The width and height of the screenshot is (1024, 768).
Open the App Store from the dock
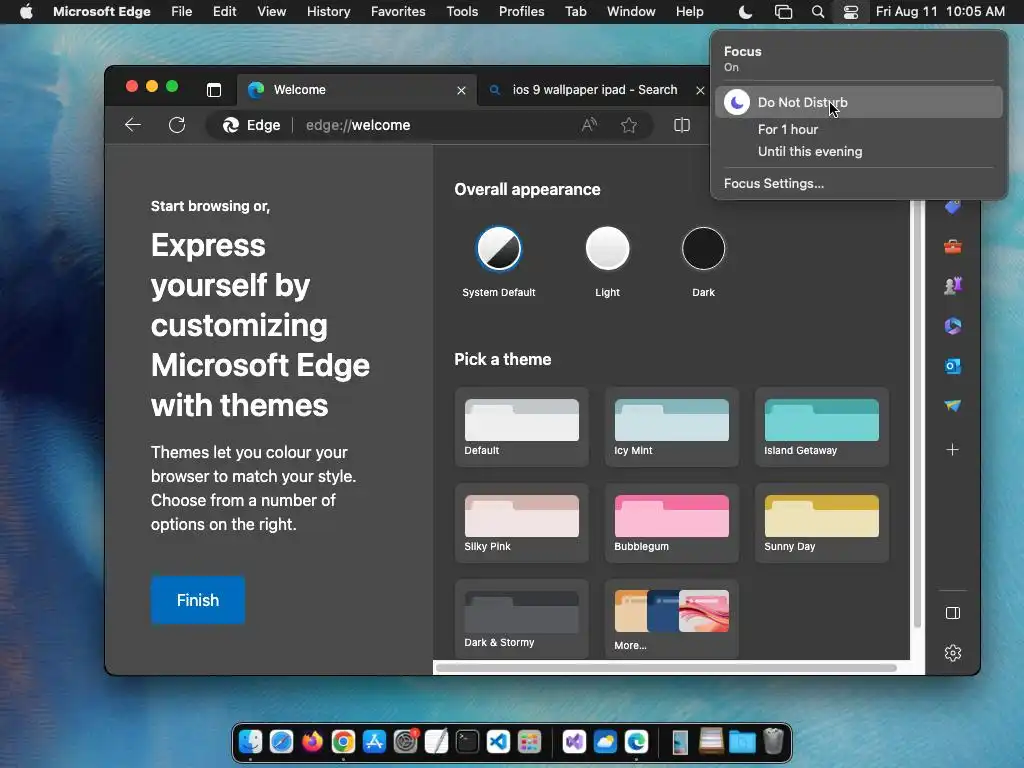[x=374, y=742]
